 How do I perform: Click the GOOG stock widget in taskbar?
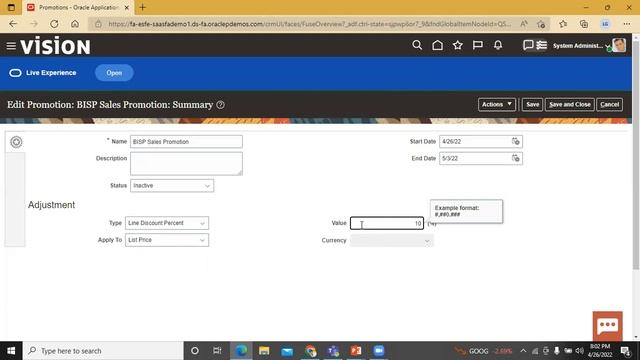[483, 351]
